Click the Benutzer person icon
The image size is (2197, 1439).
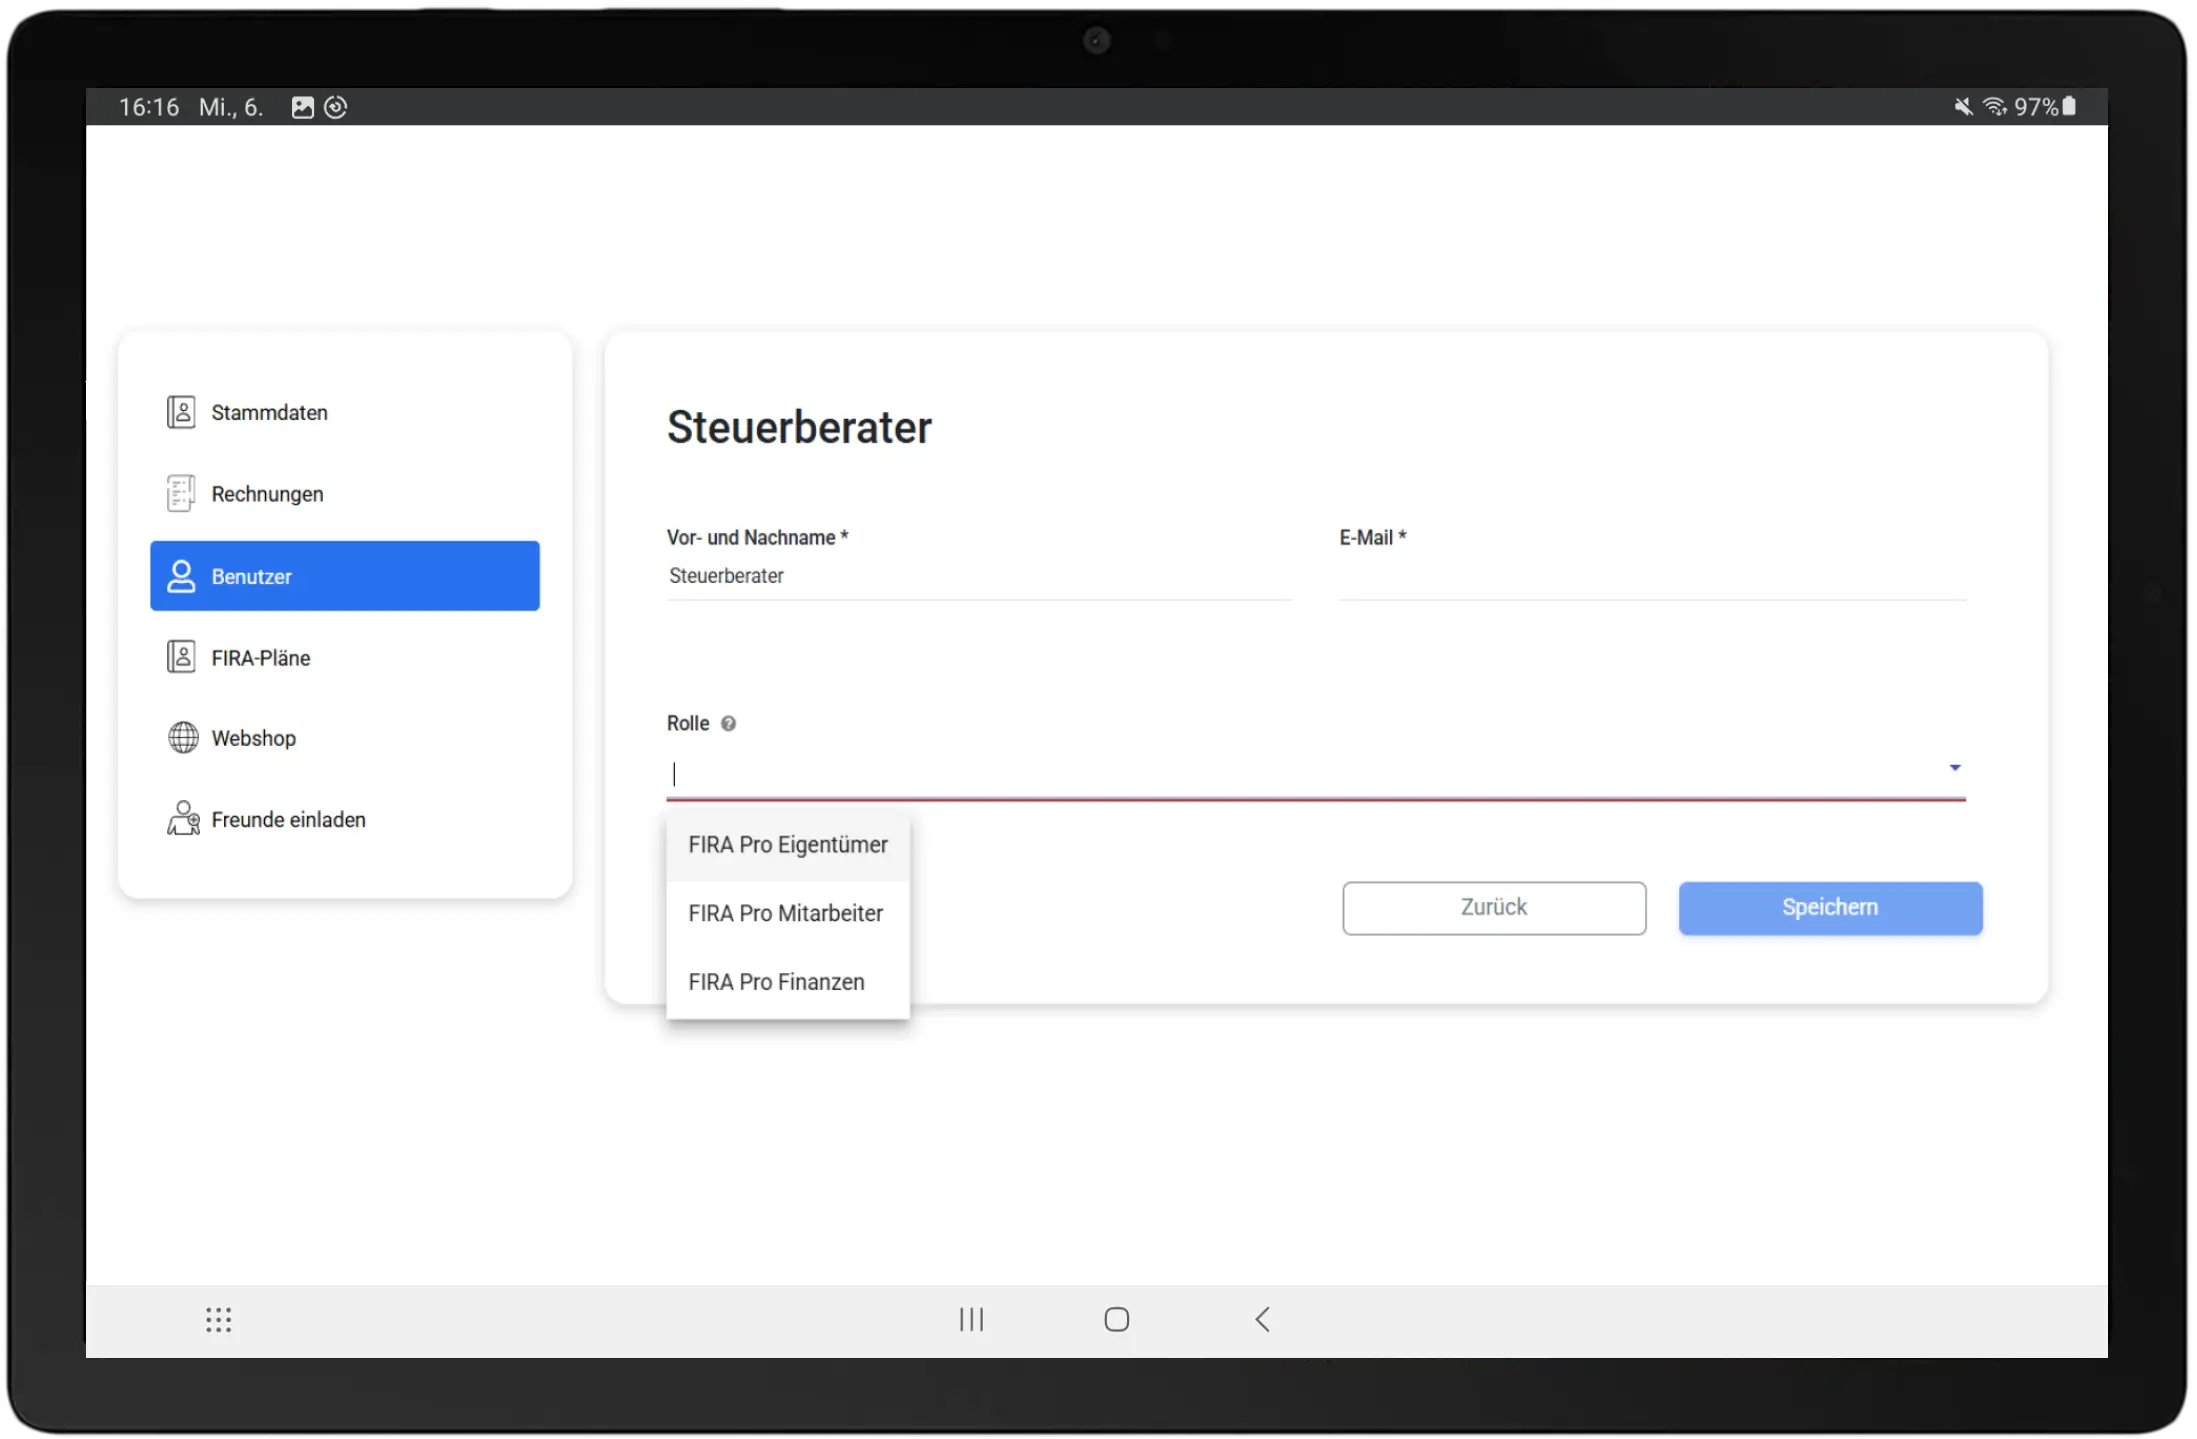click(180, 576)
